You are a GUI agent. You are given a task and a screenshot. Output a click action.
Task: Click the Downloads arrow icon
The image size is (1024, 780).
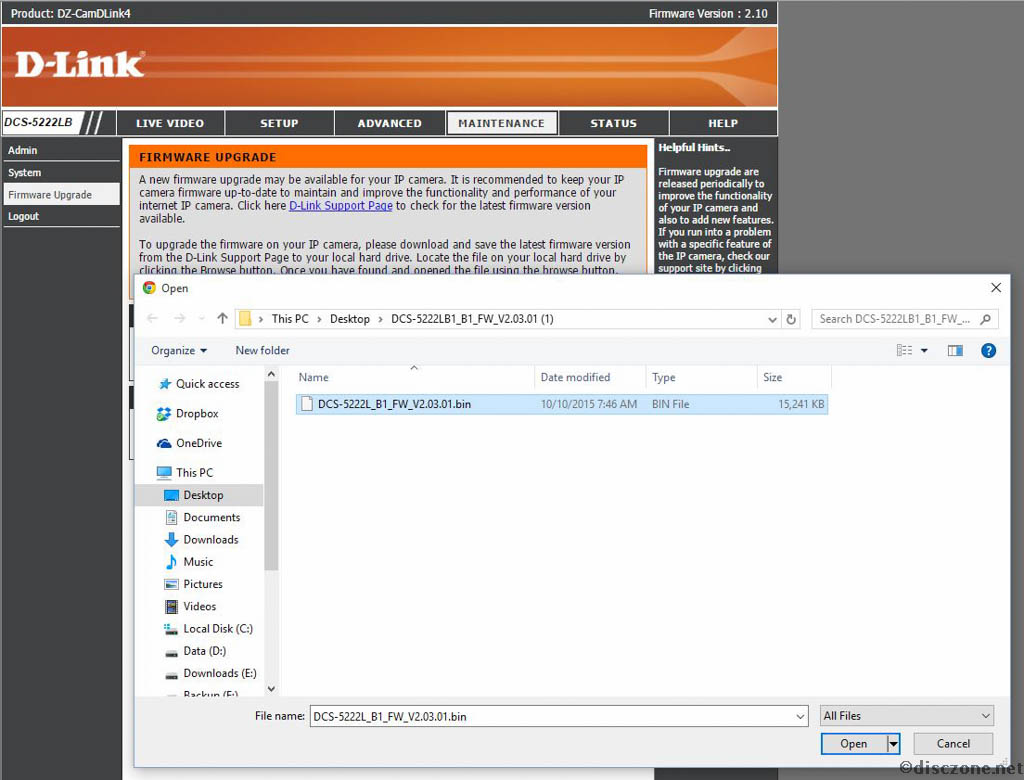171,540
